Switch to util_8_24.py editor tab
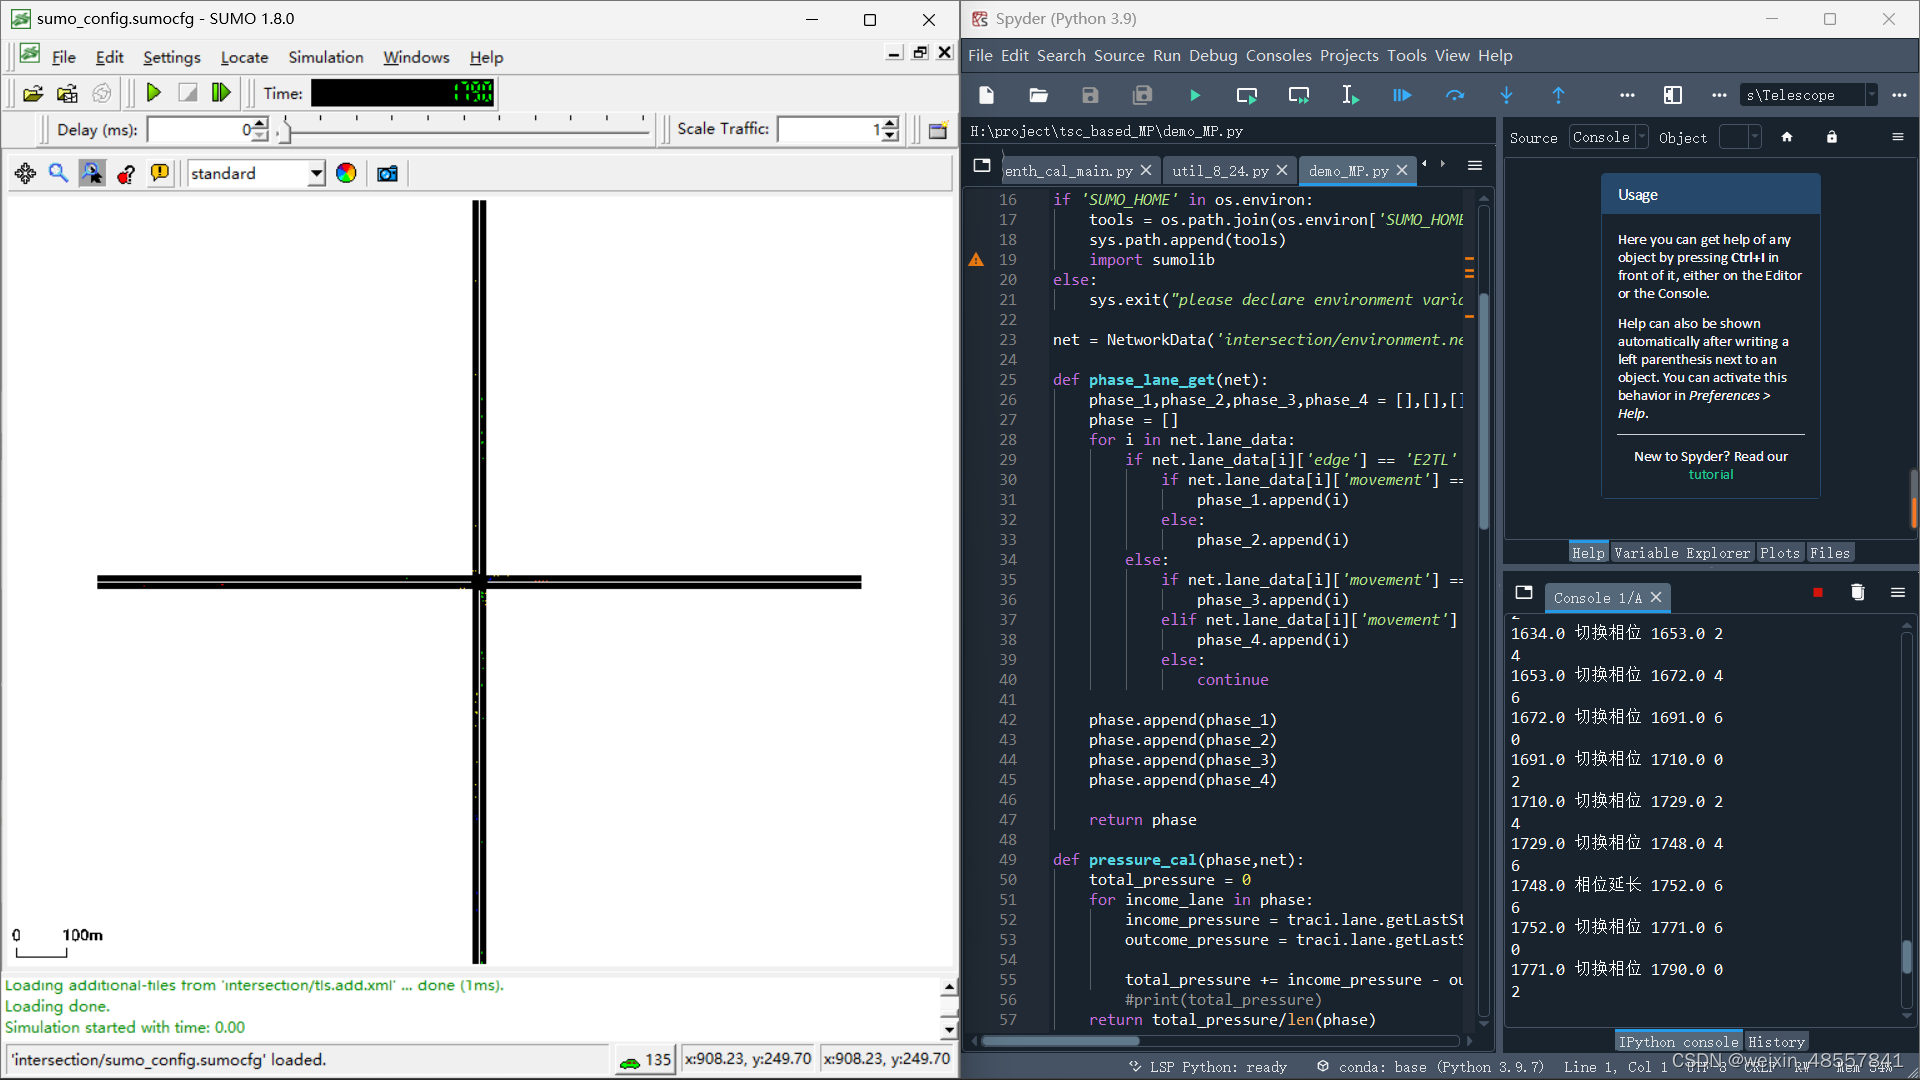 click(1220, 171)
